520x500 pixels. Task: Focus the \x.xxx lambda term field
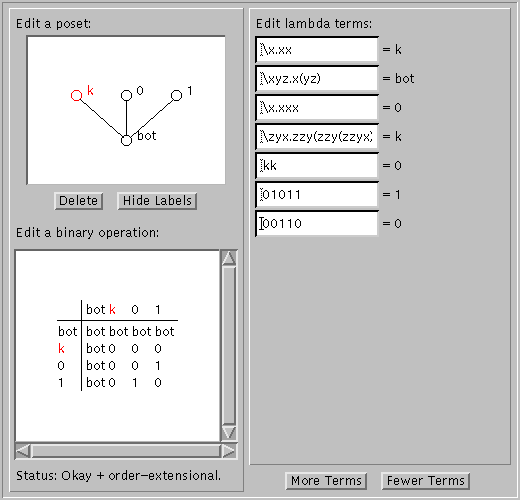coord(317,108)
